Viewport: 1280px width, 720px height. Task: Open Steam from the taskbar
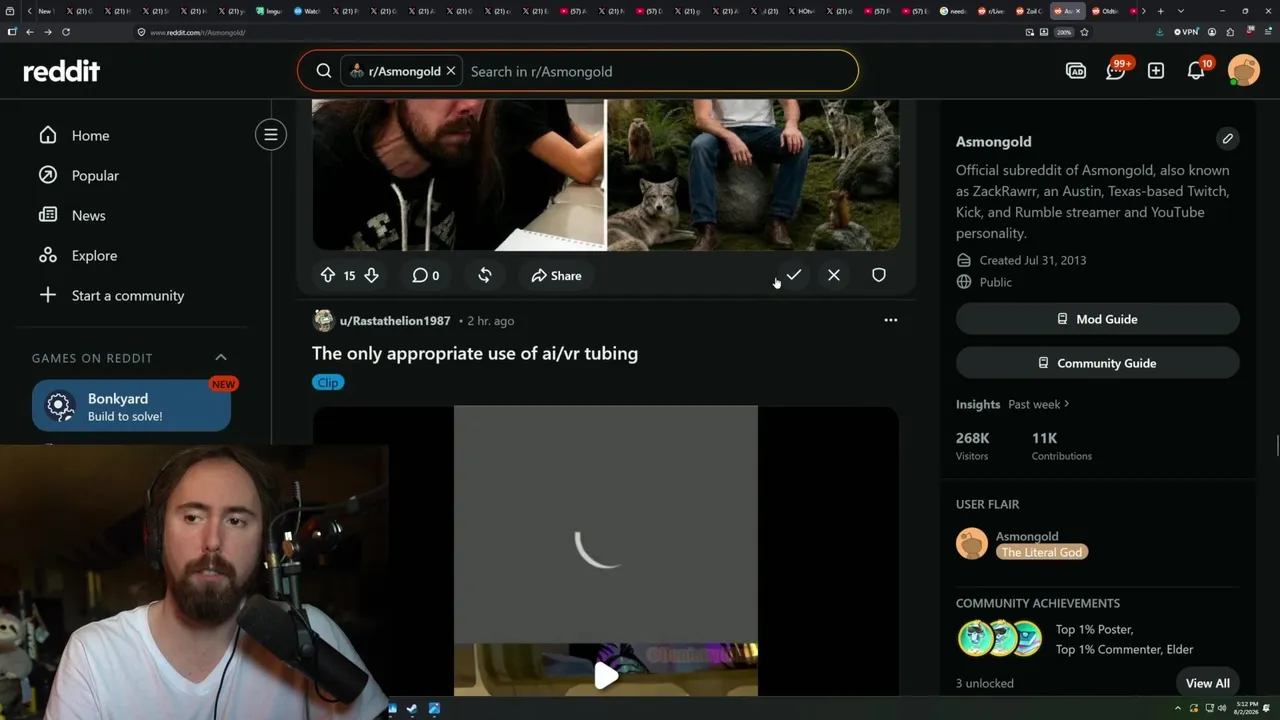[412, 709]
